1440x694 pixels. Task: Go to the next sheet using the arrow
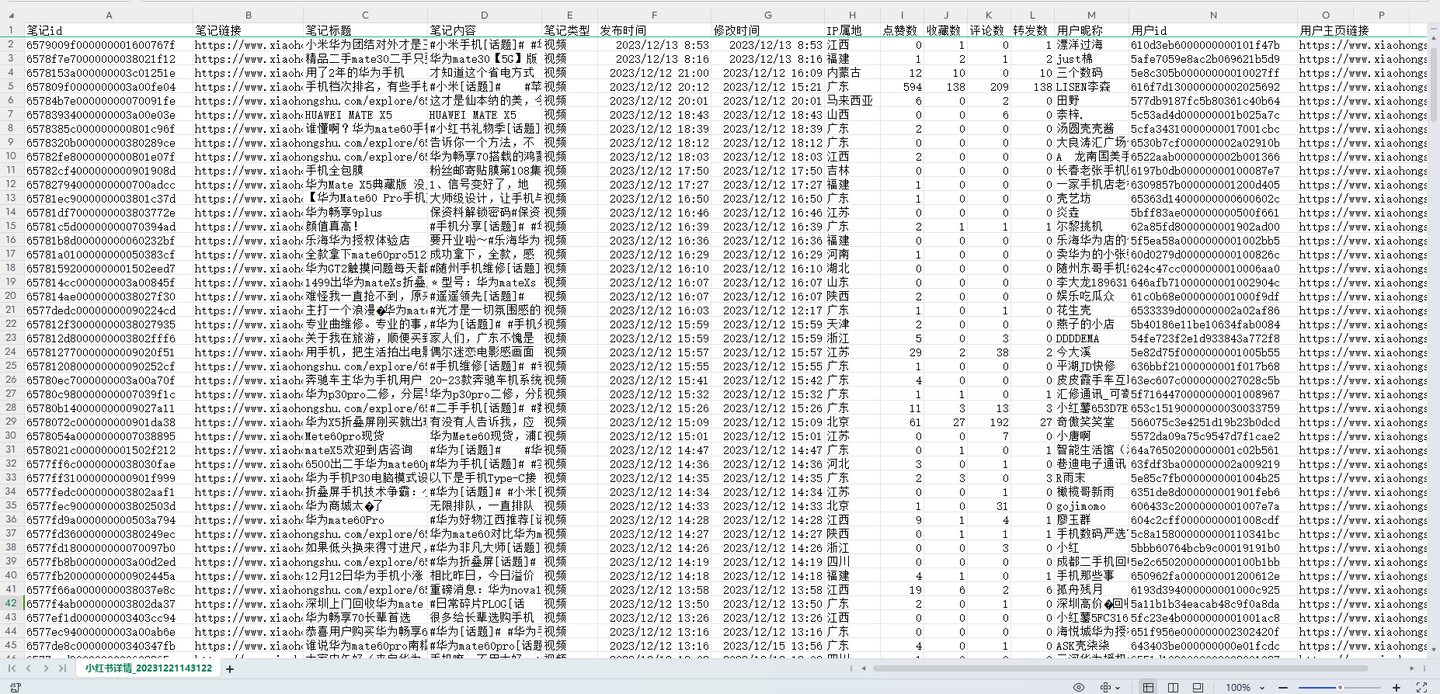[45, 667]
